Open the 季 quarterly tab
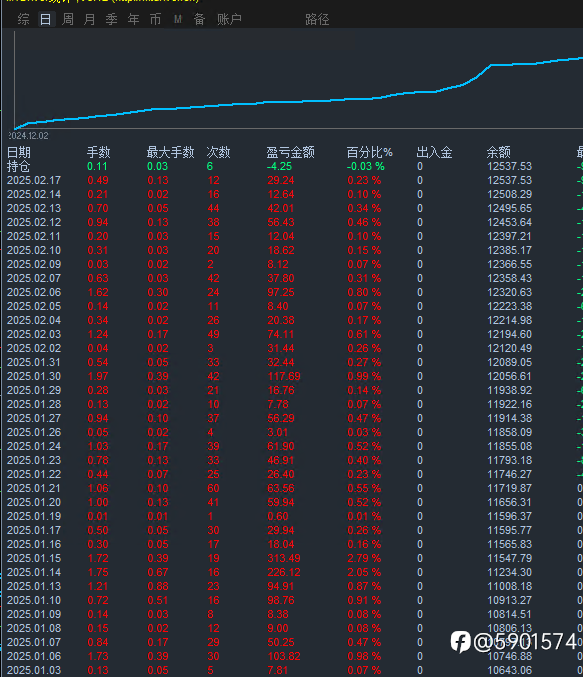Viewport: 583px width, 678px height. click(x=112, y=19)
